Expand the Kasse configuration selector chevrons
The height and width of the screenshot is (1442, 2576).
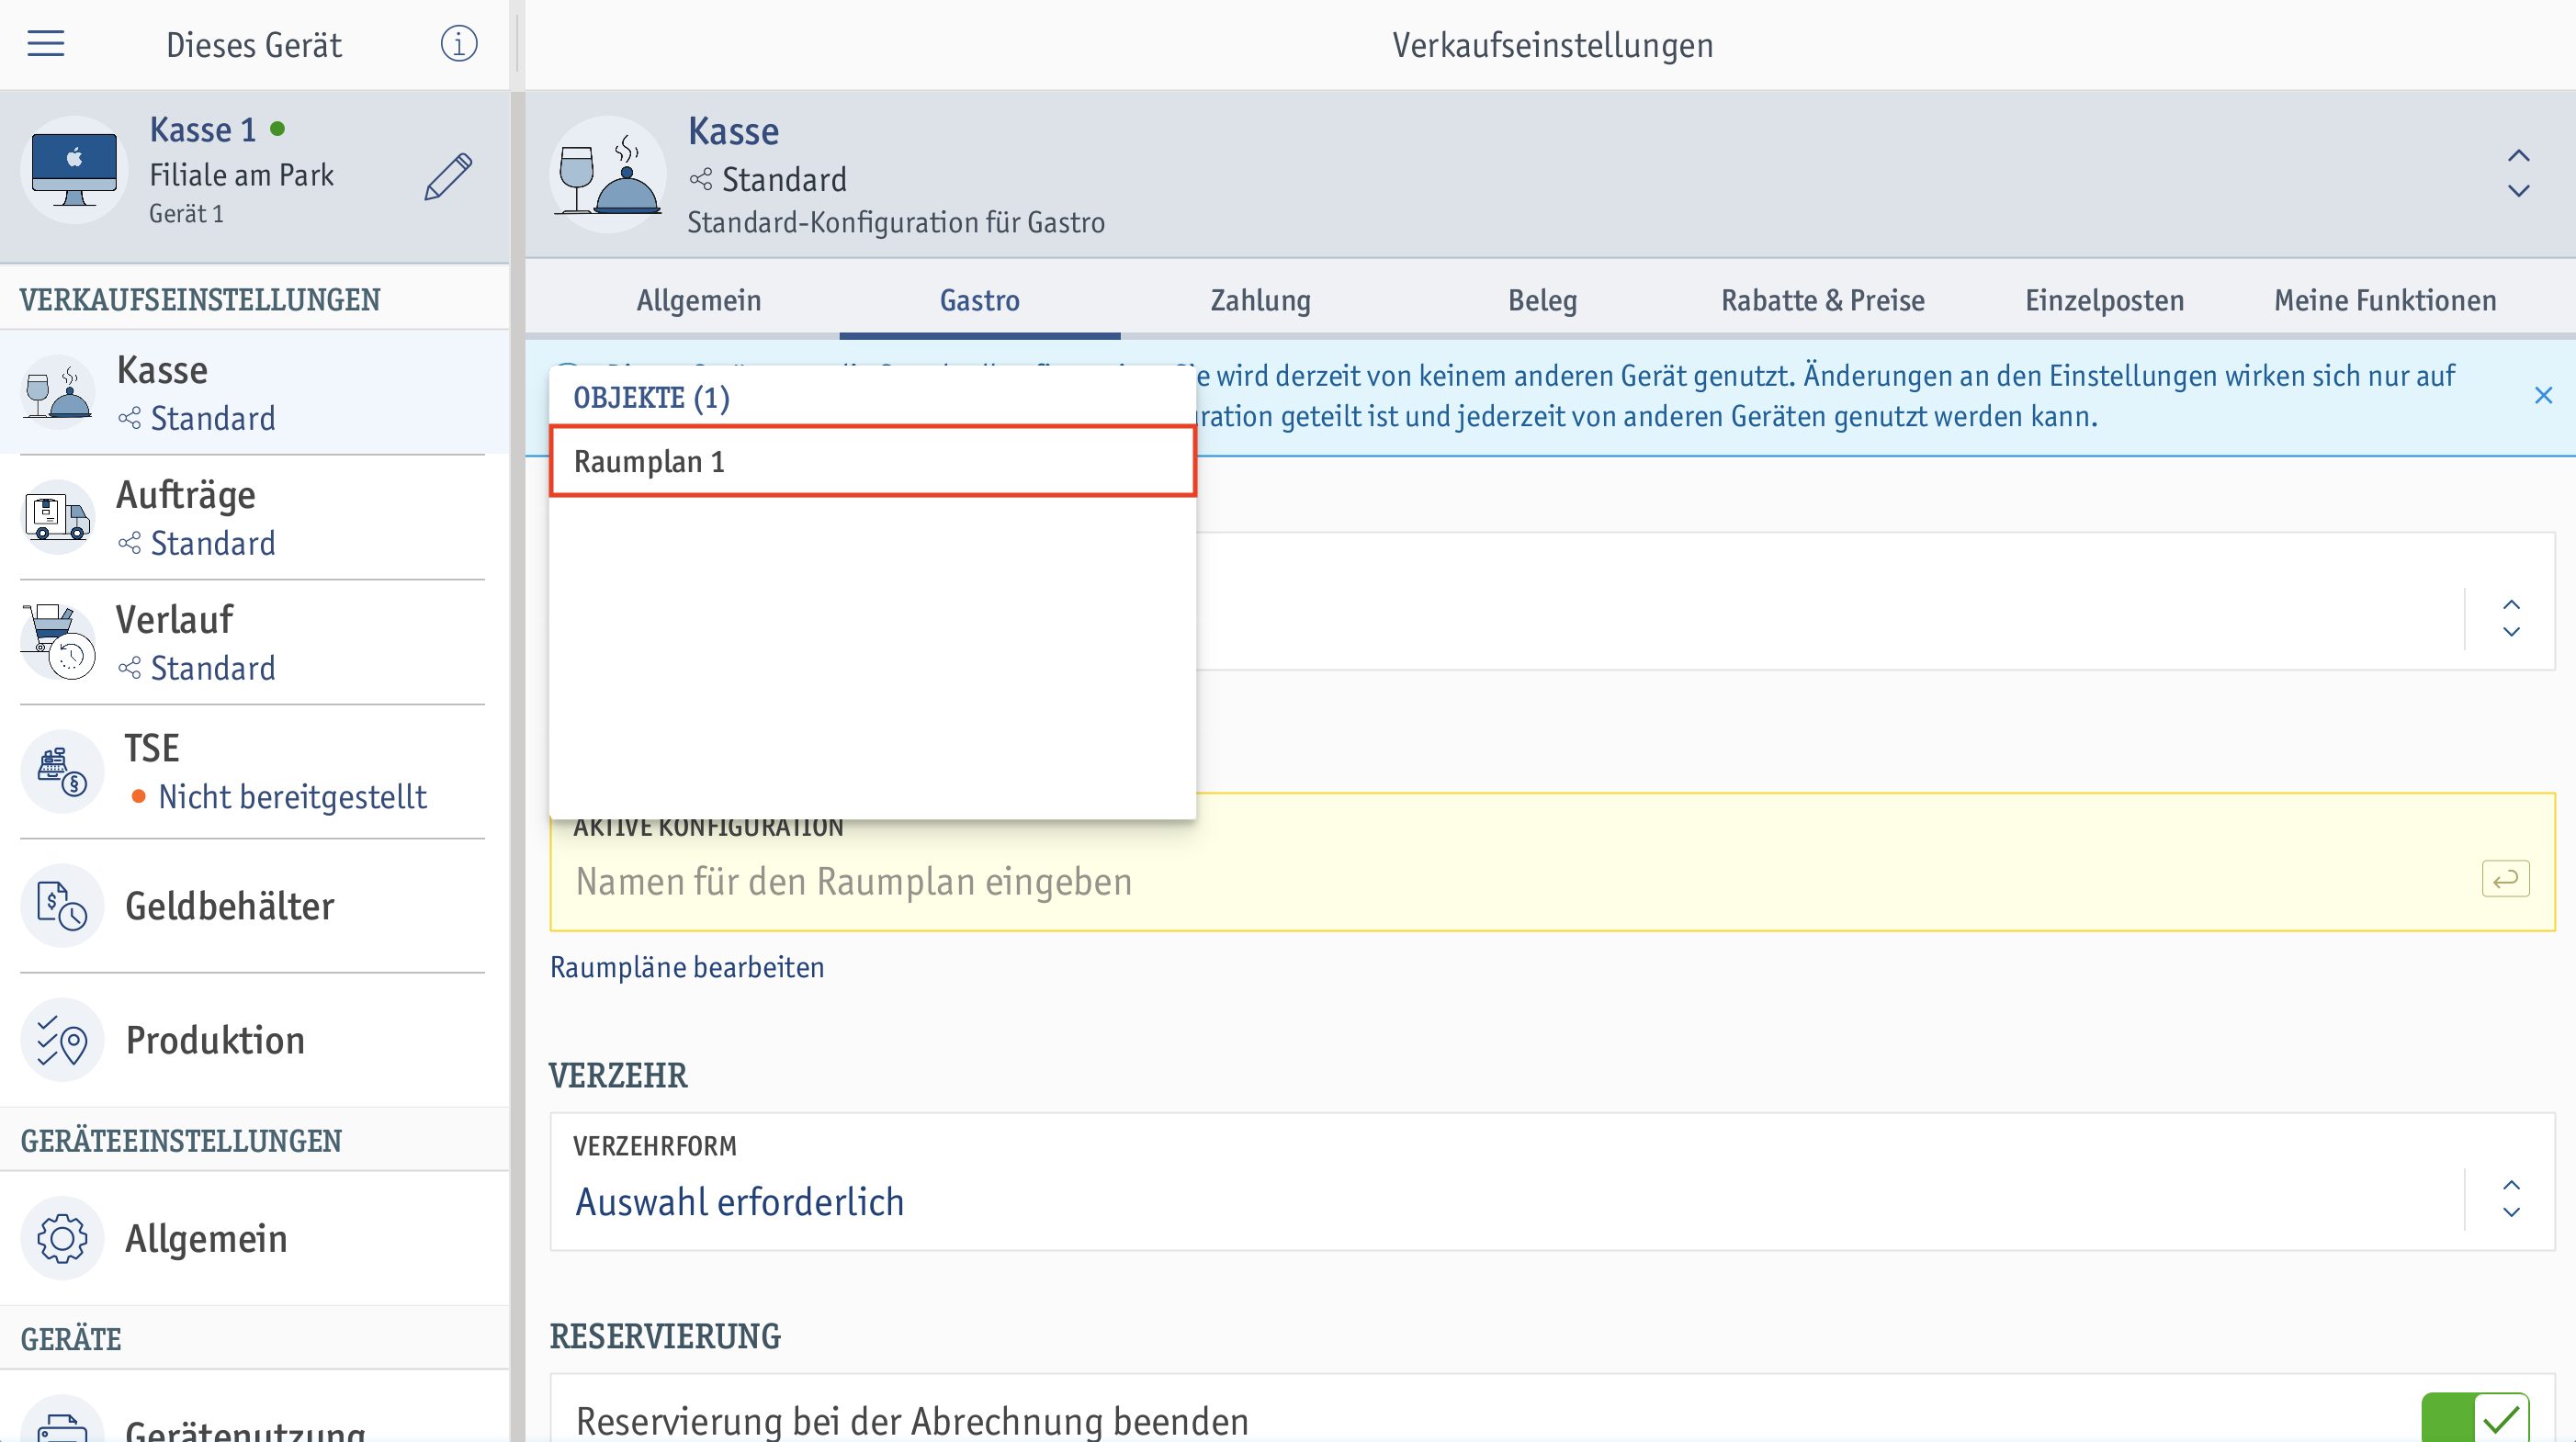pyautogui.click(x=2518, y=174)
